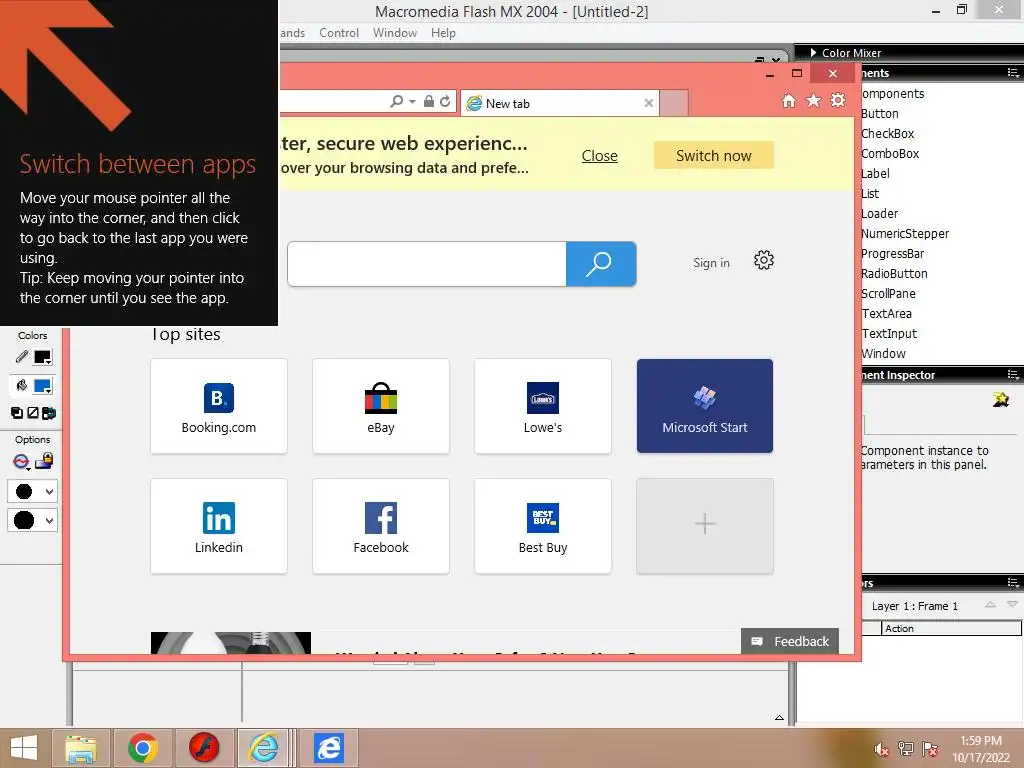
Task: Click the add site plus tile
Action: click(x=705, y=526)
